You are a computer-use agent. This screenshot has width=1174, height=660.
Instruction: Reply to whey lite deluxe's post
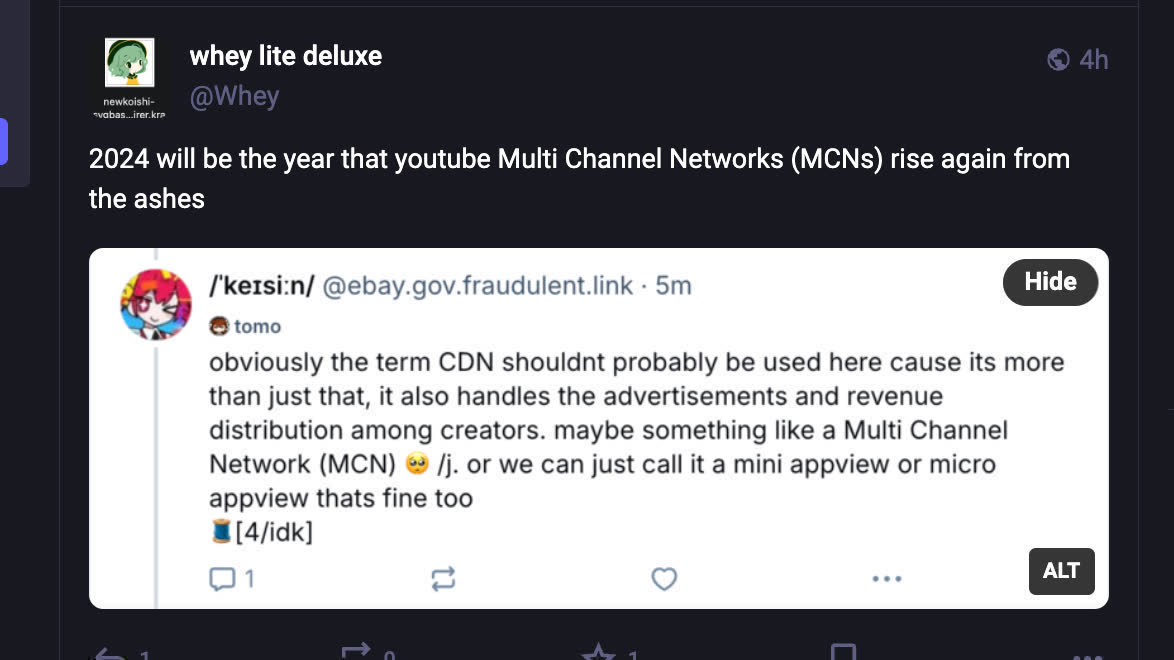coord(110,654)
